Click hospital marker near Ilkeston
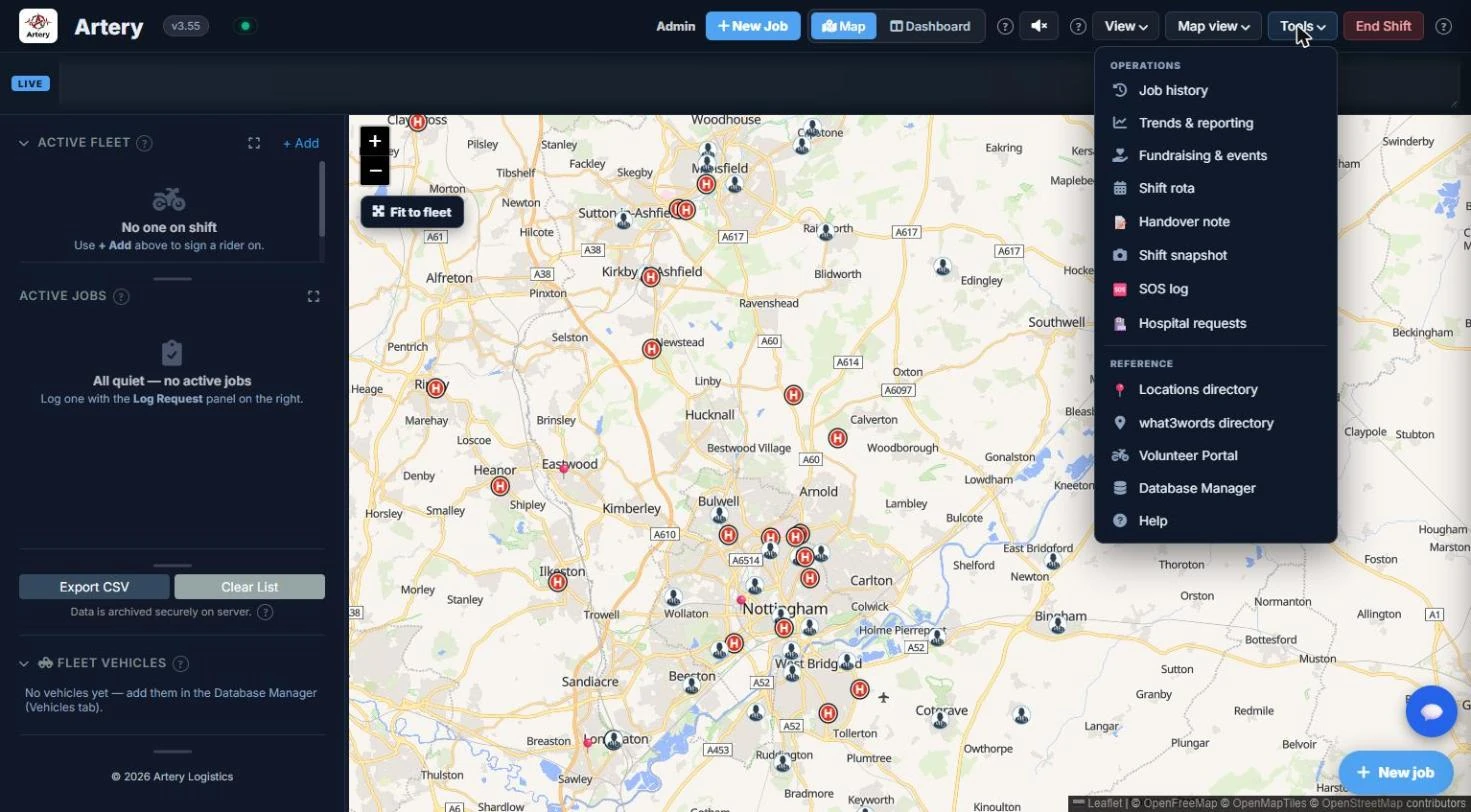1471x812 pixels. click(x=558, y=581)
